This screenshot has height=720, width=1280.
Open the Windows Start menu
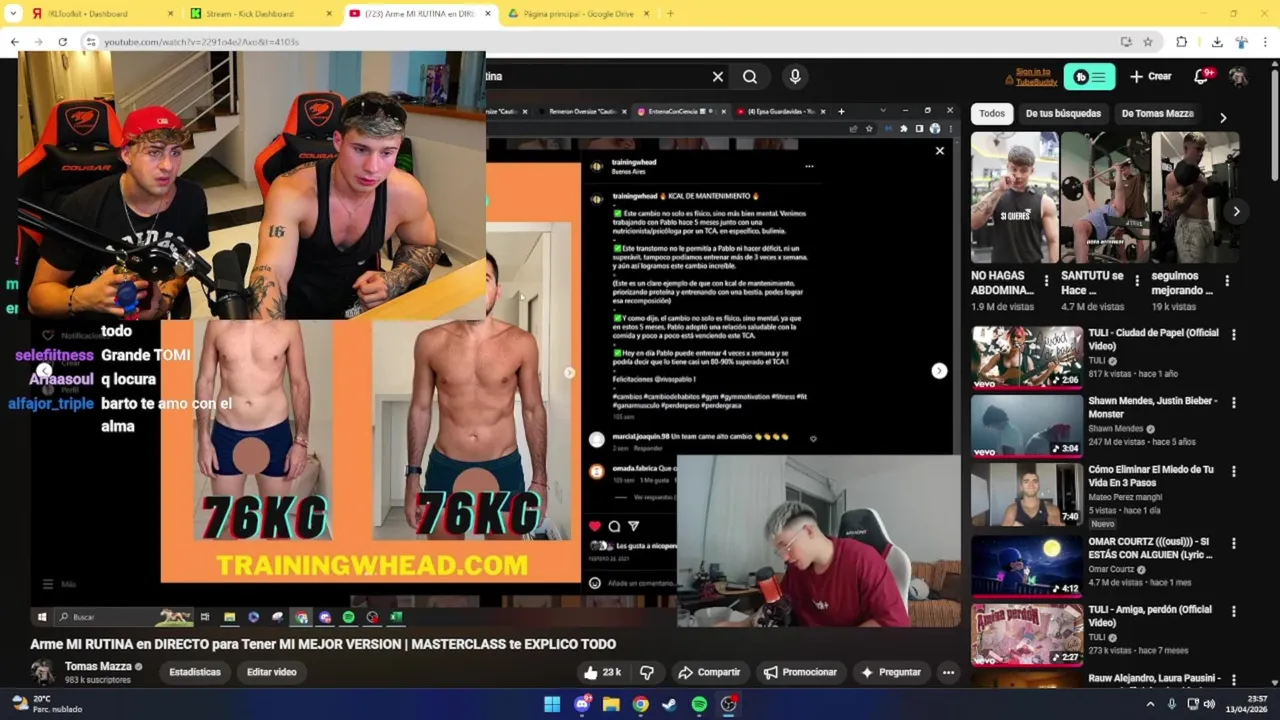(x=552, y=704)
